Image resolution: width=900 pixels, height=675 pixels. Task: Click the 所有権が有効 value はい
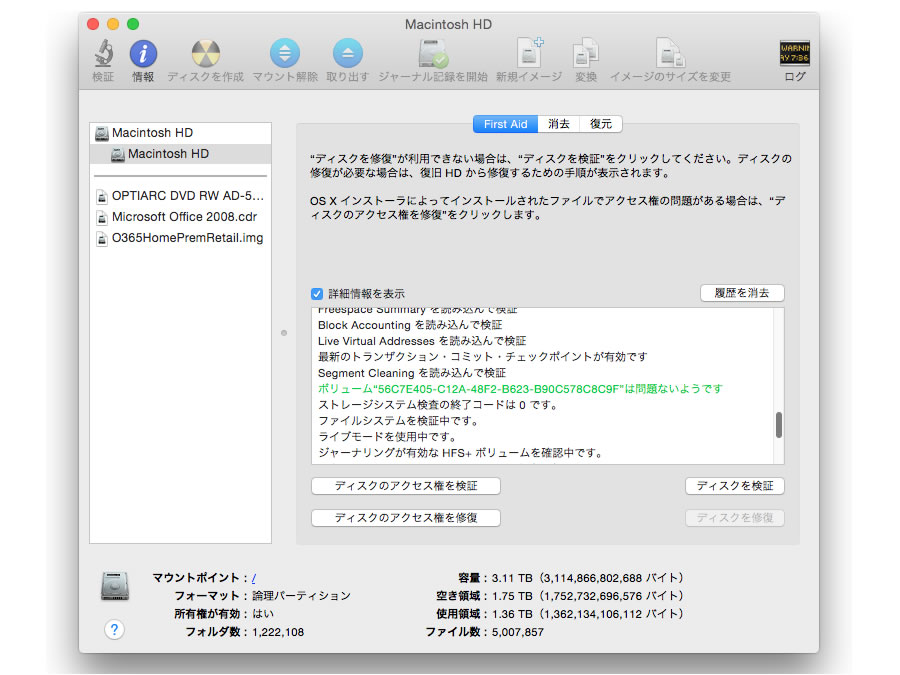pos(263,614)
